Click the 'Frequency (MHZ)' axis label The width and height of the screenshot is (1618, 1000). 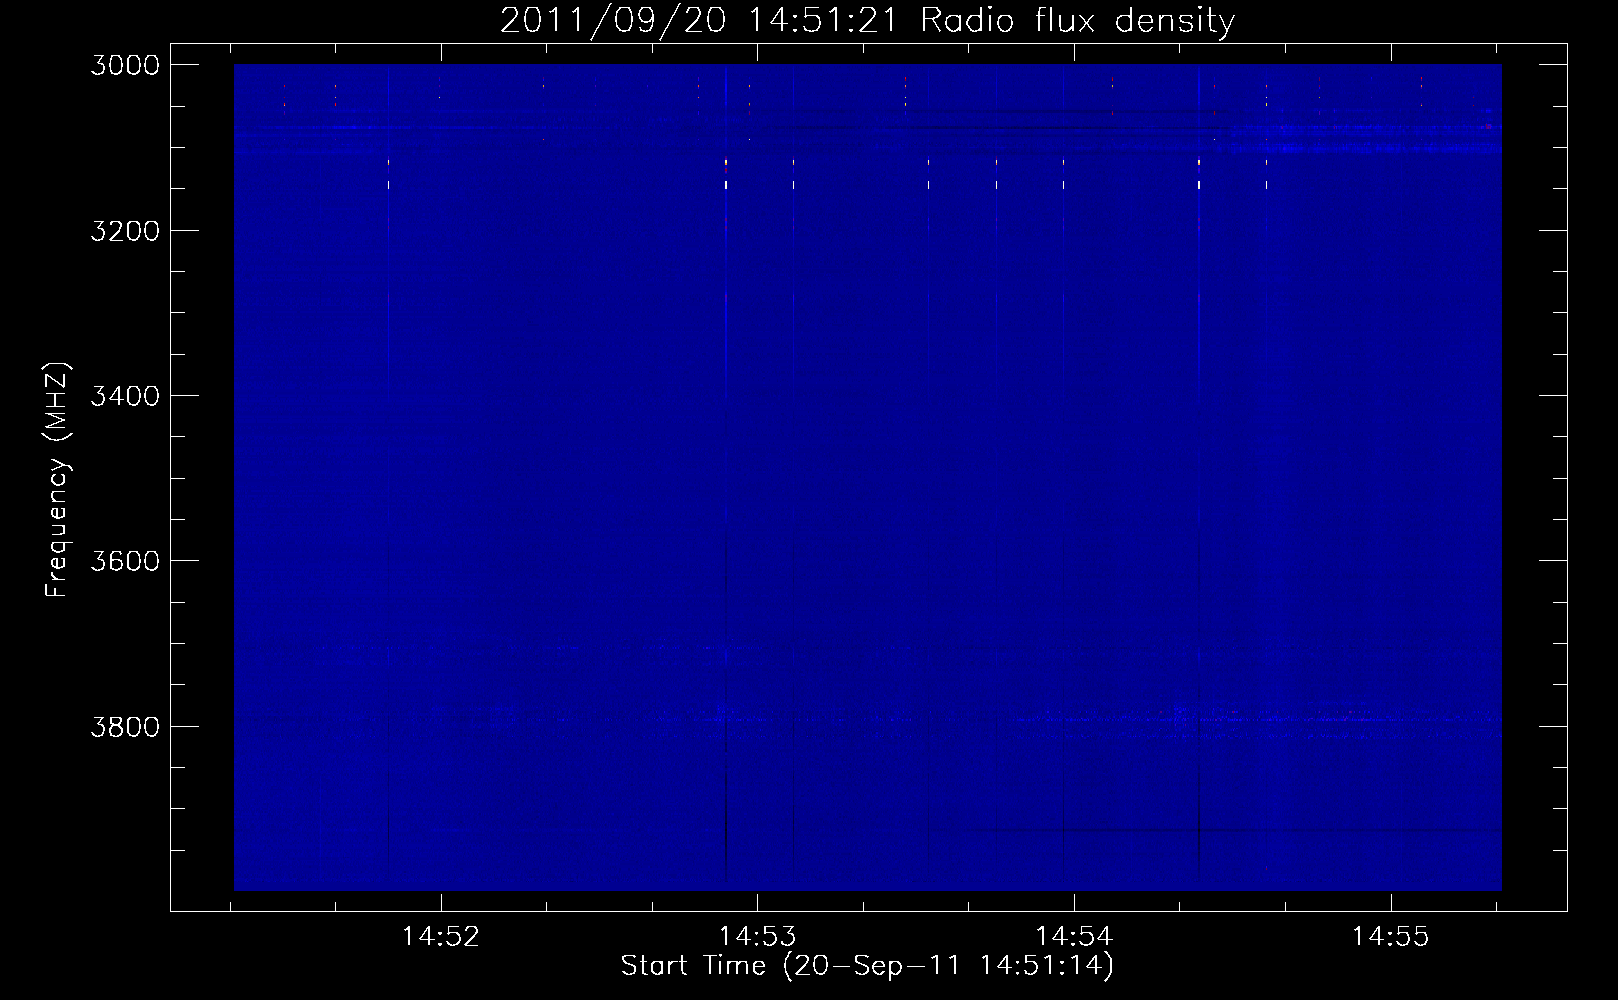click(57, 480)
